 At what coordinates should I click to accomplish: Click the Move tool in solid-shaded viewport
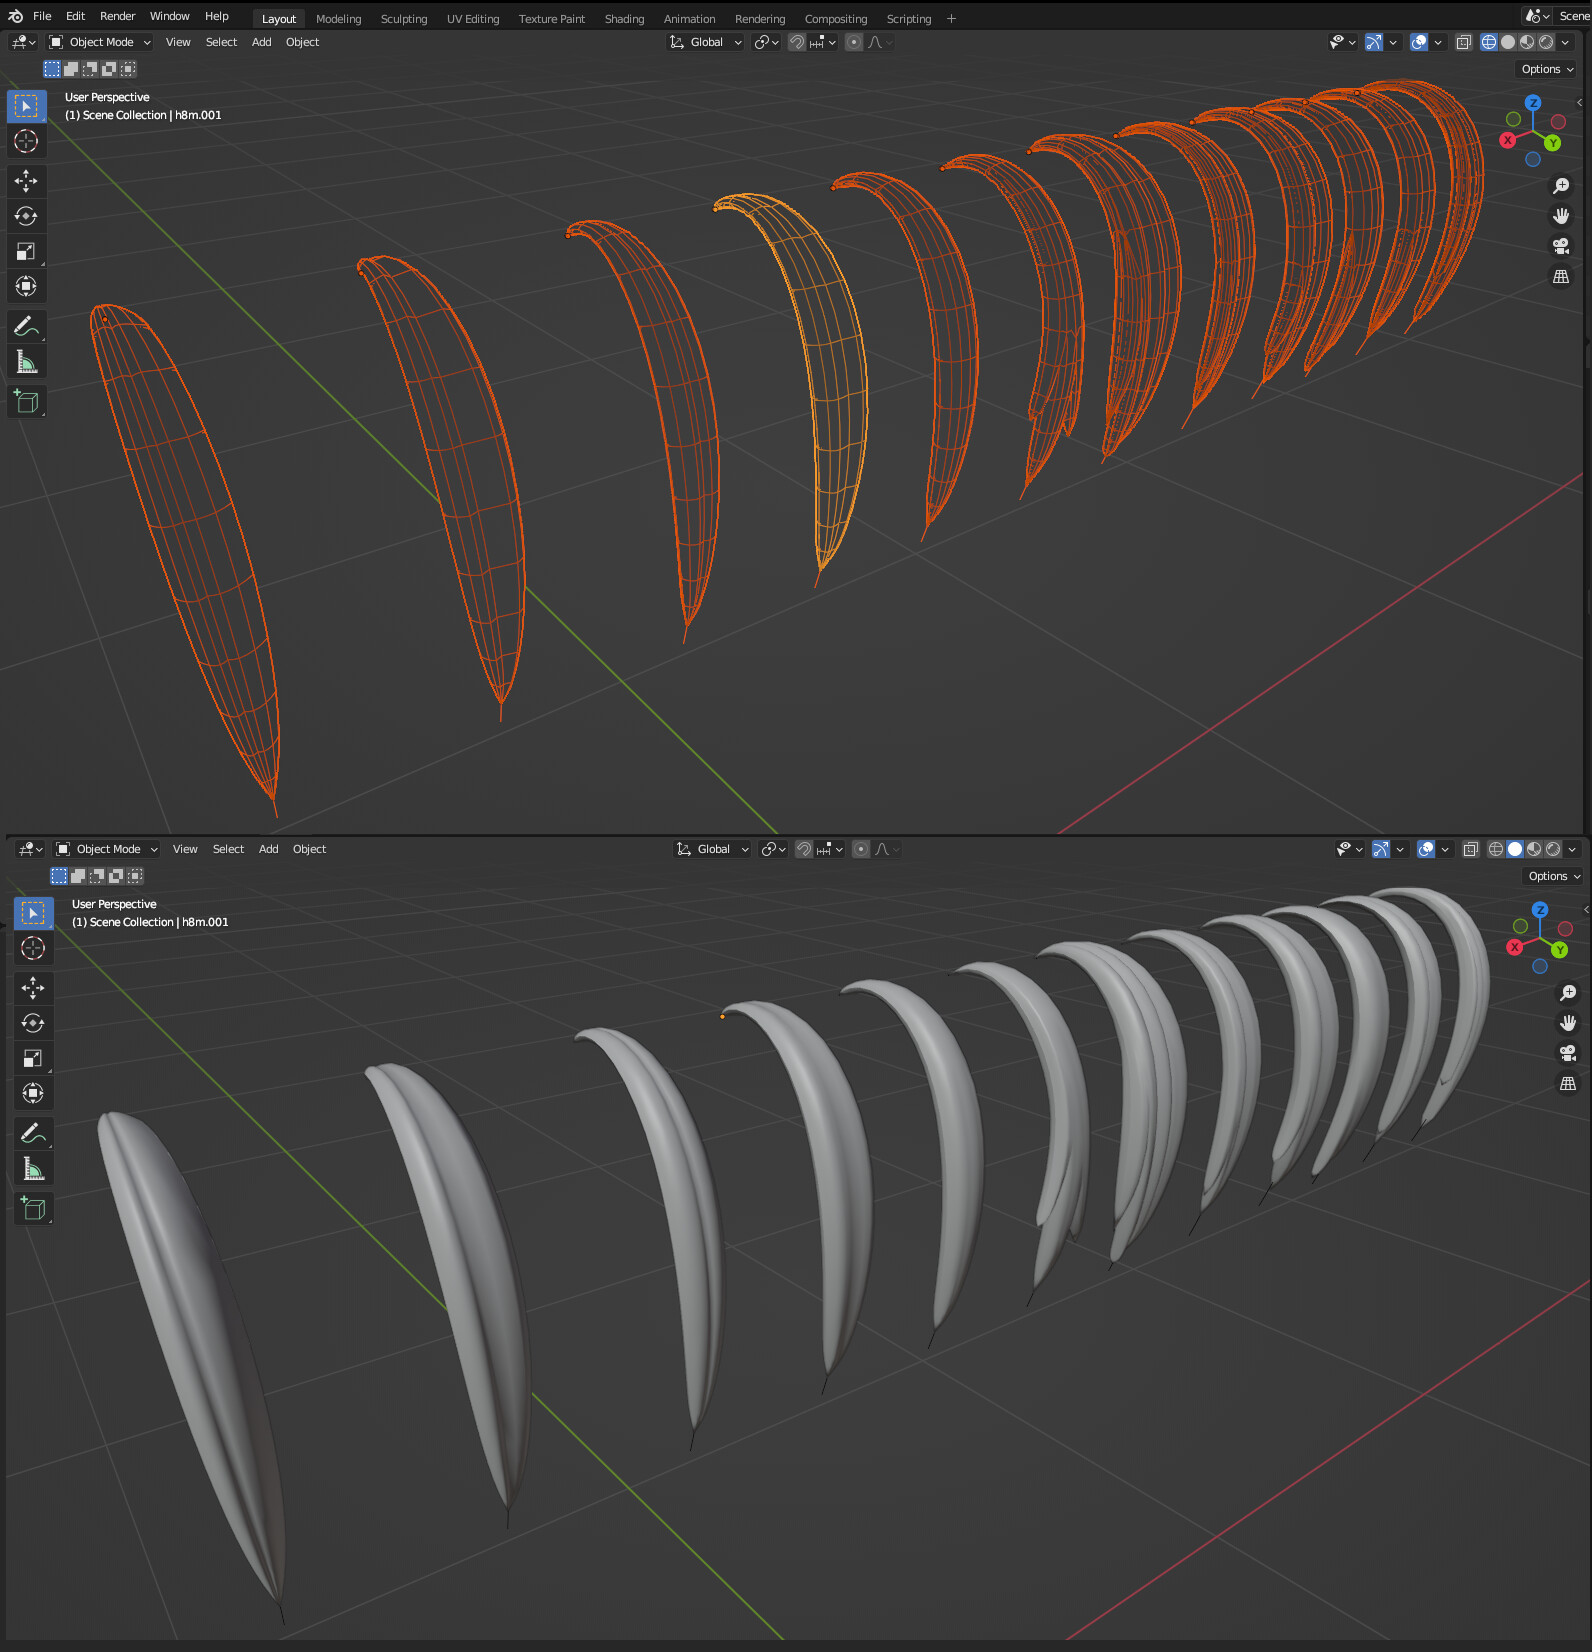coord(33,988)
